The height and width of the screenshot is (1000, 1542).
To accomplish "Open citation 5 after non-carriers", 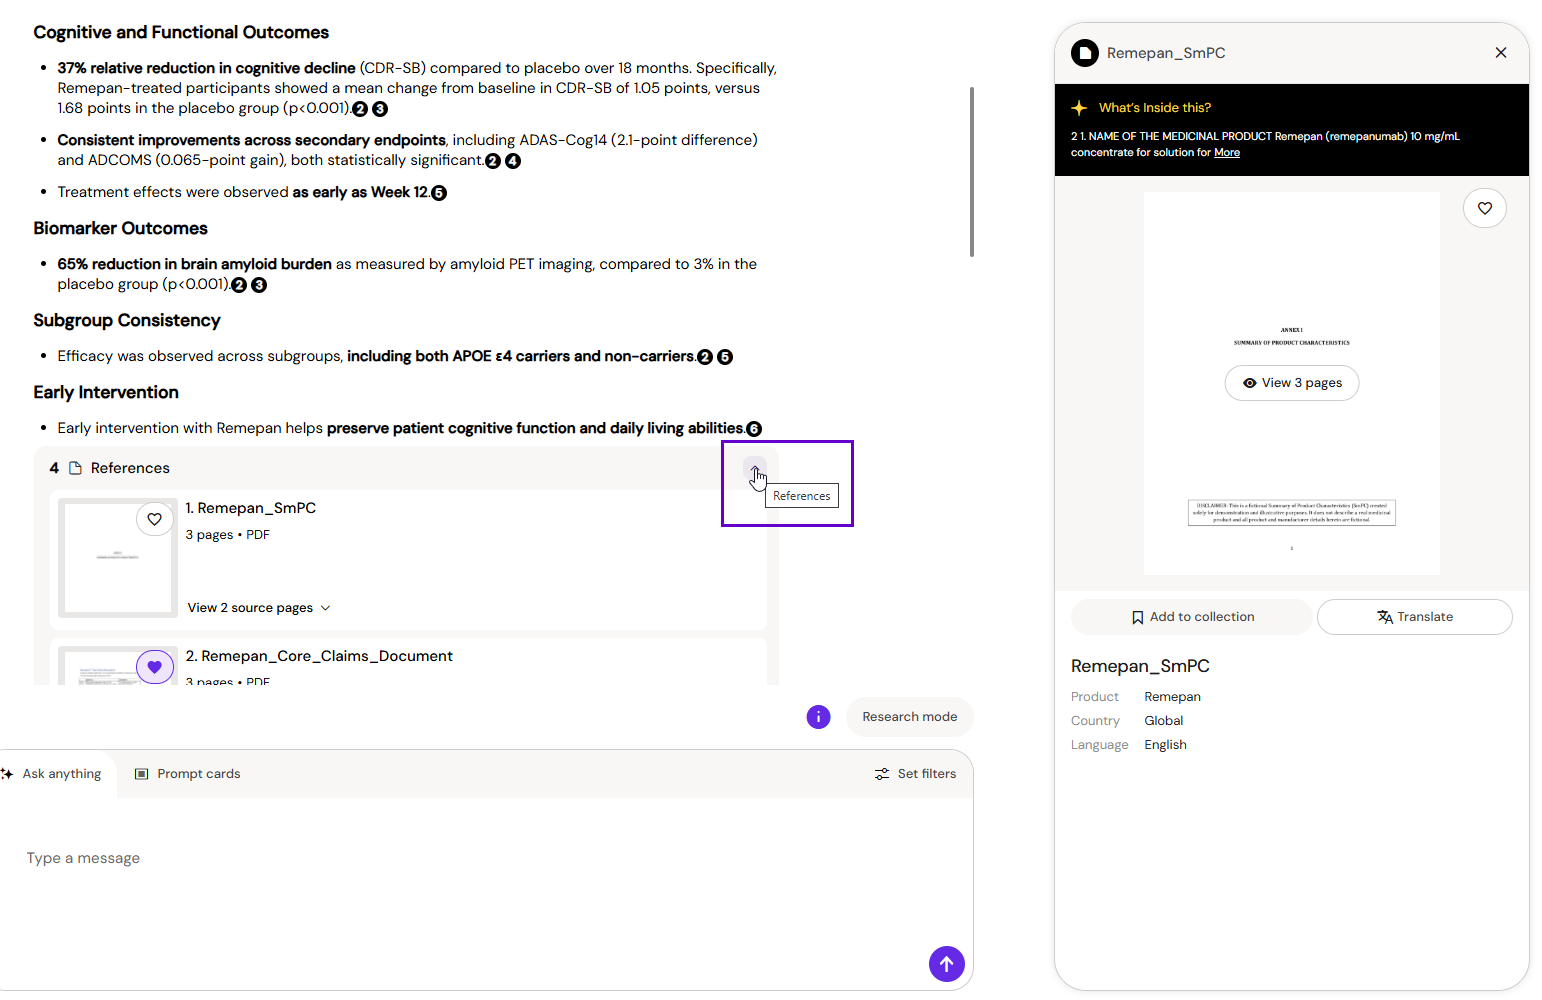I will pyautogui.click(x=725, y=357).
